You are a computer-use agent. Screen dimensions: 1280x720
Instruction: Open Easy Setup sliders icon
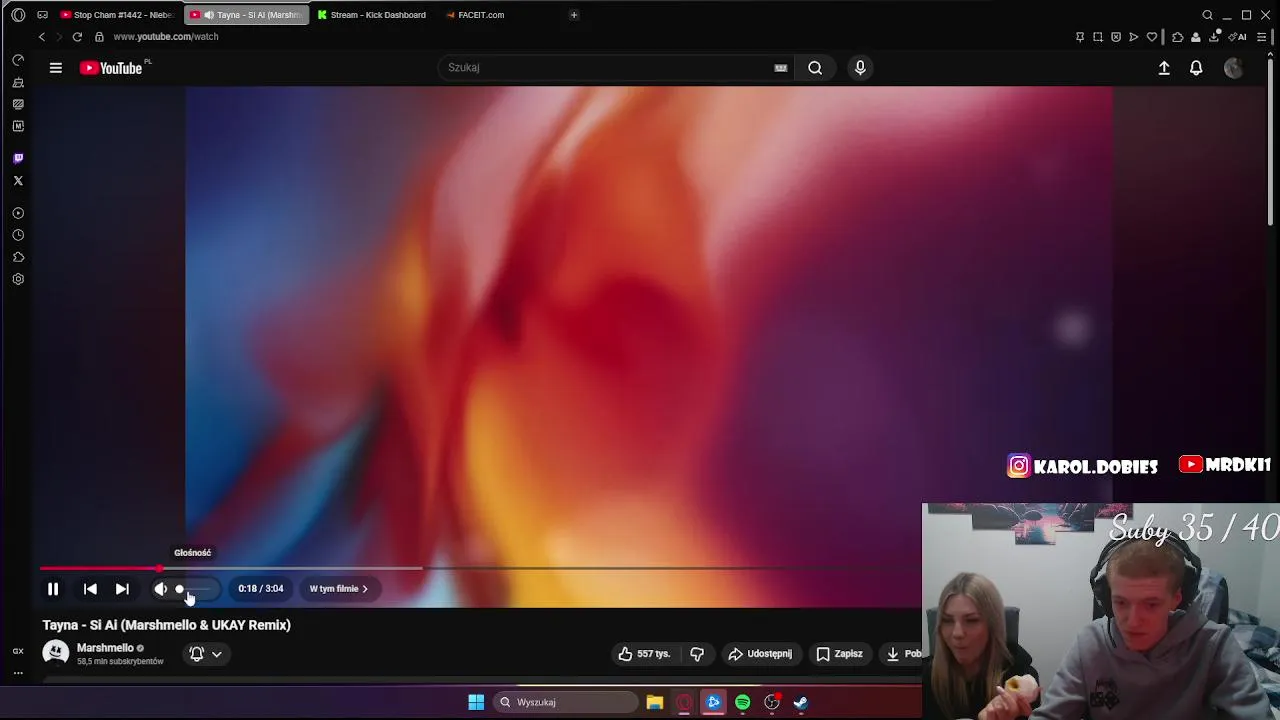point(1261,37)
